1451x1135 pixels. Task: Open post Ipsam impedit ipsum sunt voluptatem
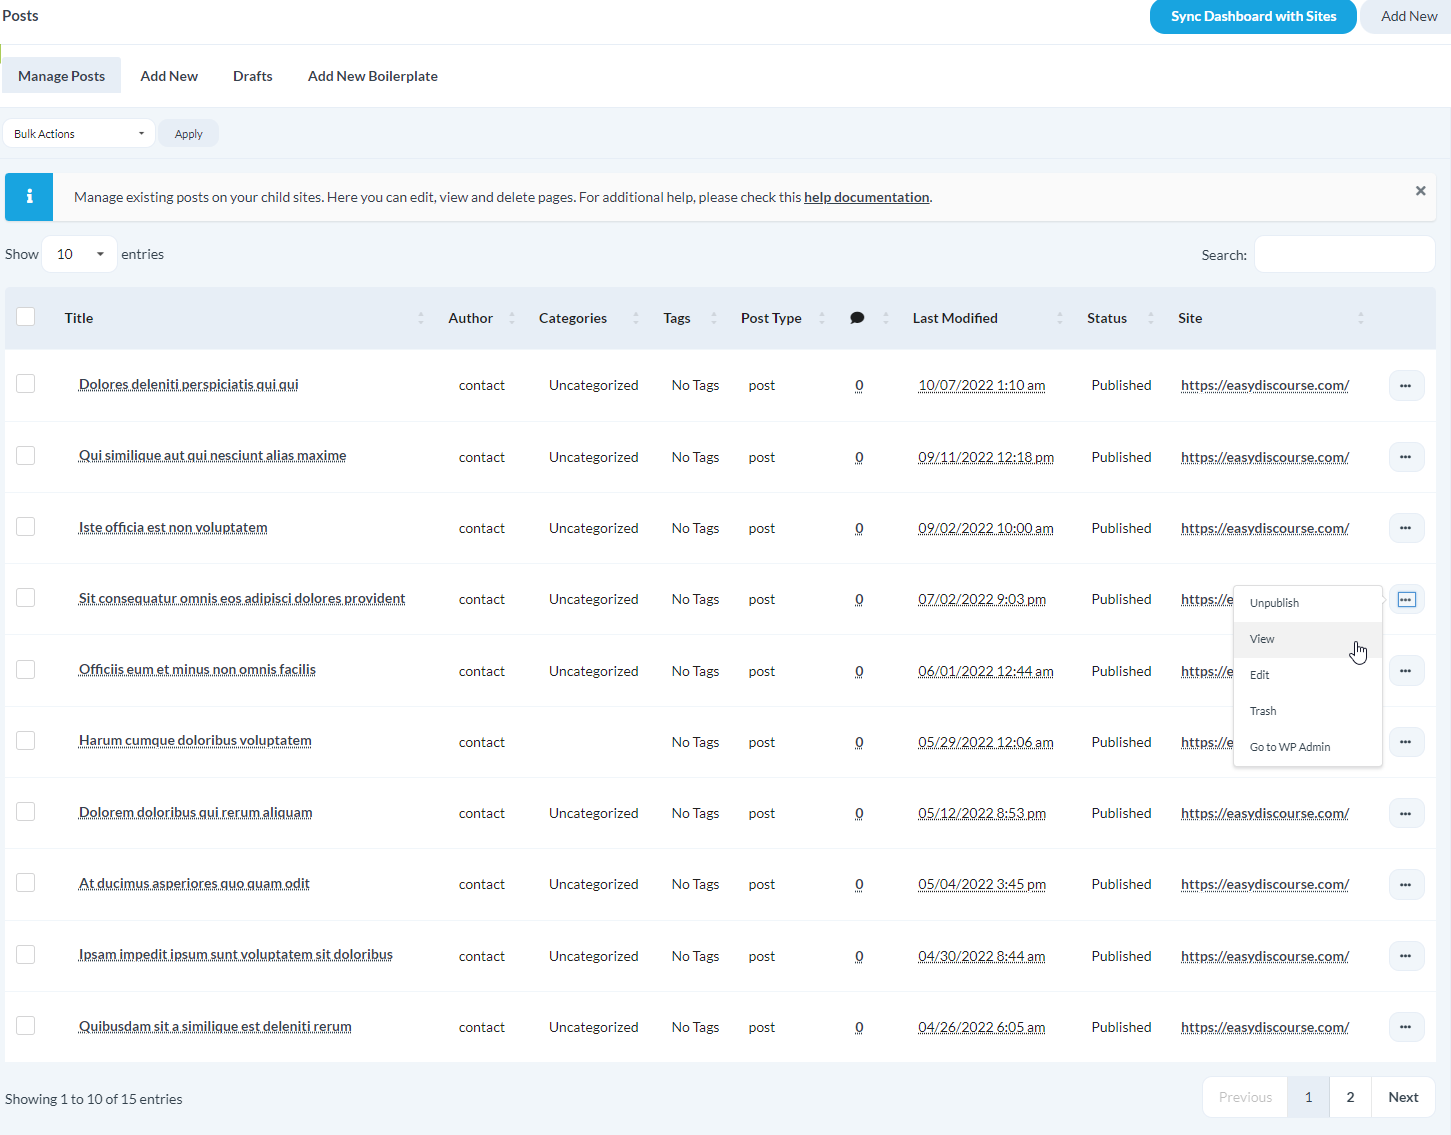(236, 954)
